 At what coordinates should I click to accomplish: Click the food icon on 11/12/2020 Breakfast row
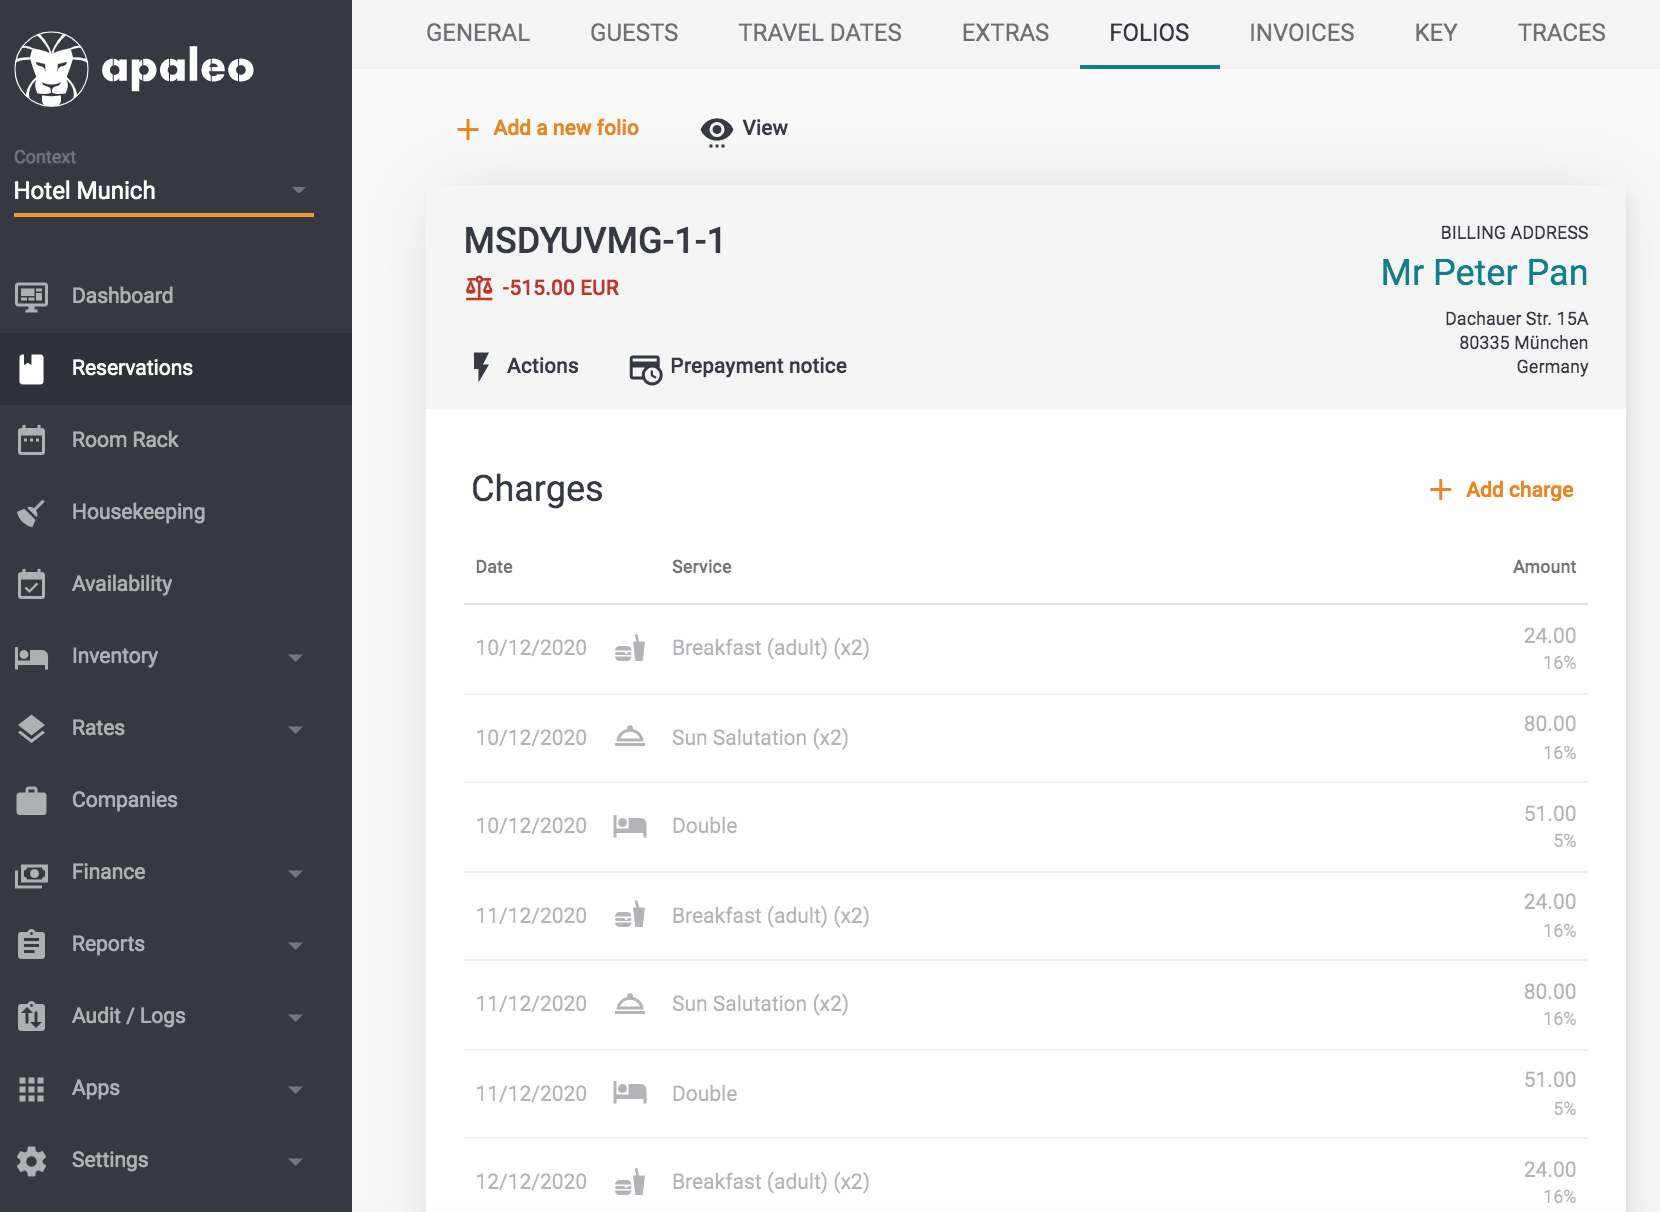pyautogui.click(x=630, y=914)
